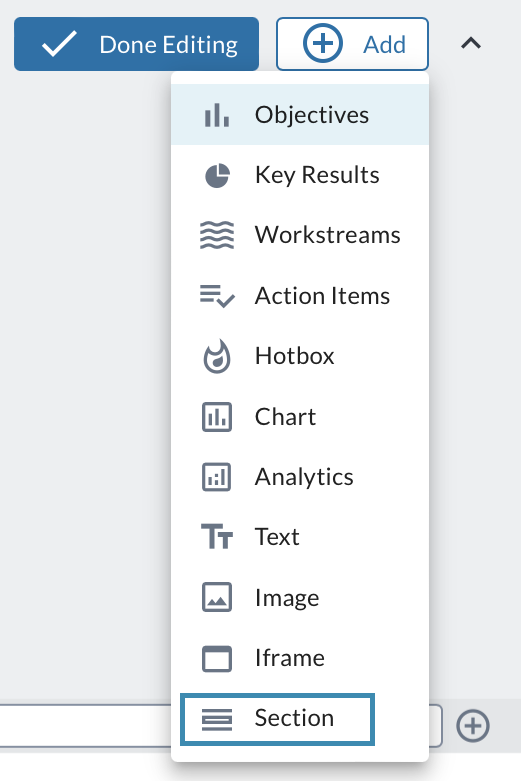Choose Objectives from the Add menu
521x781 pixels.
[x=300, y=115]
